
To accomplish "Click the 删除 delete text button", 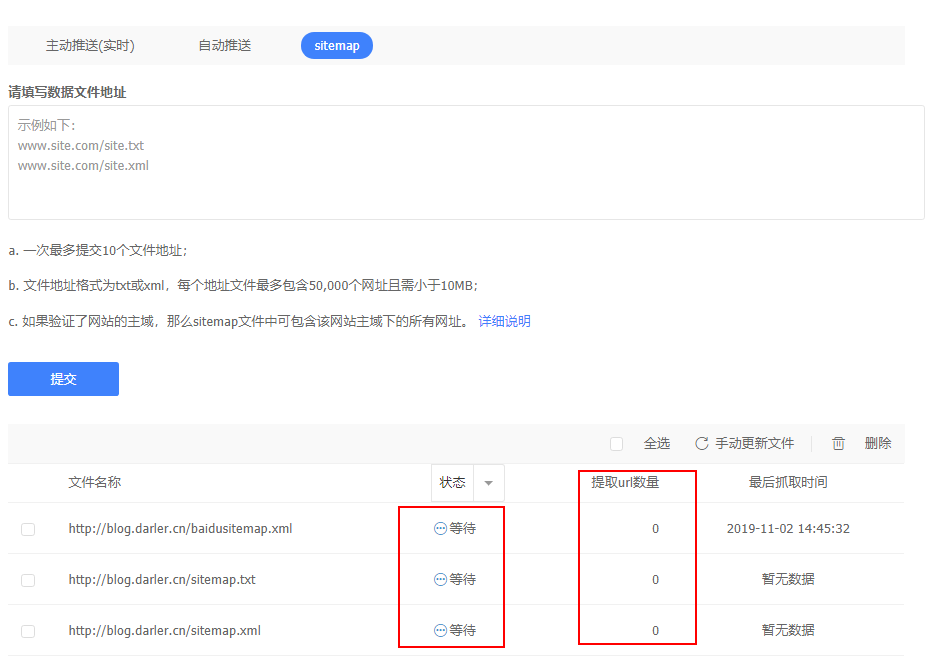I will click(x=878, y=443).
